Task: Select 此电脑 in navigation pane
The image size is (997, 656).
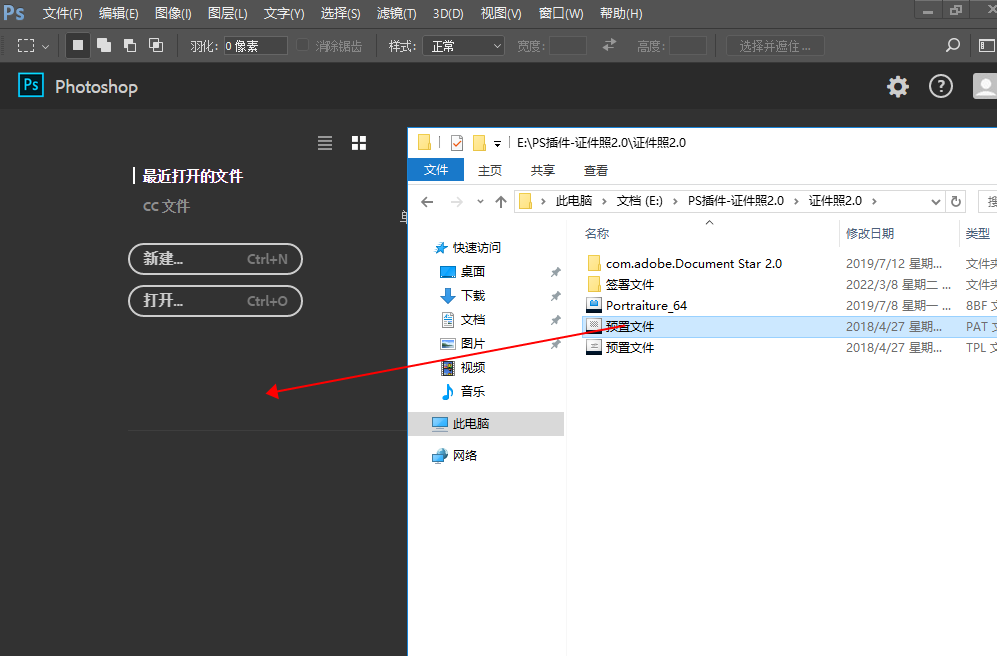Action: [486, 424]
